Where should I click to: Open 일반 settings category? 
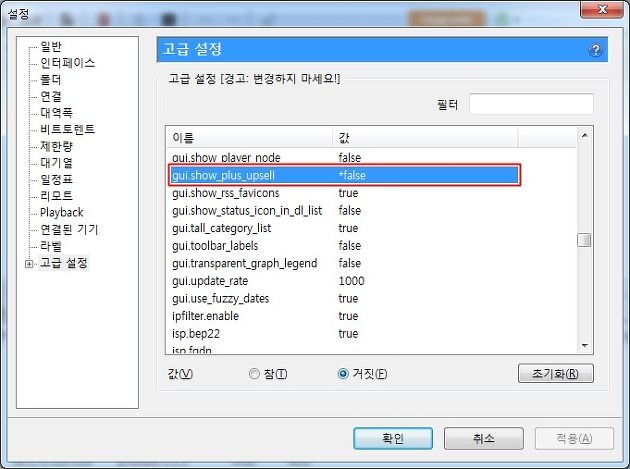coord(51,47)
